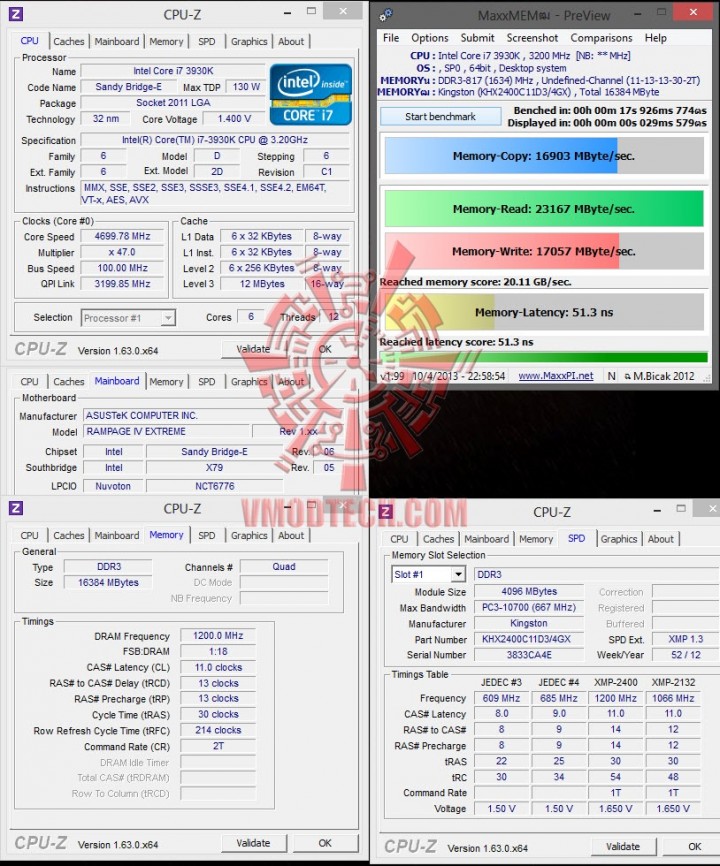Select Mainboard tab in the SPD CPU-Z window
Viewport: 720px width, 866px height.
tap(486, 539)
